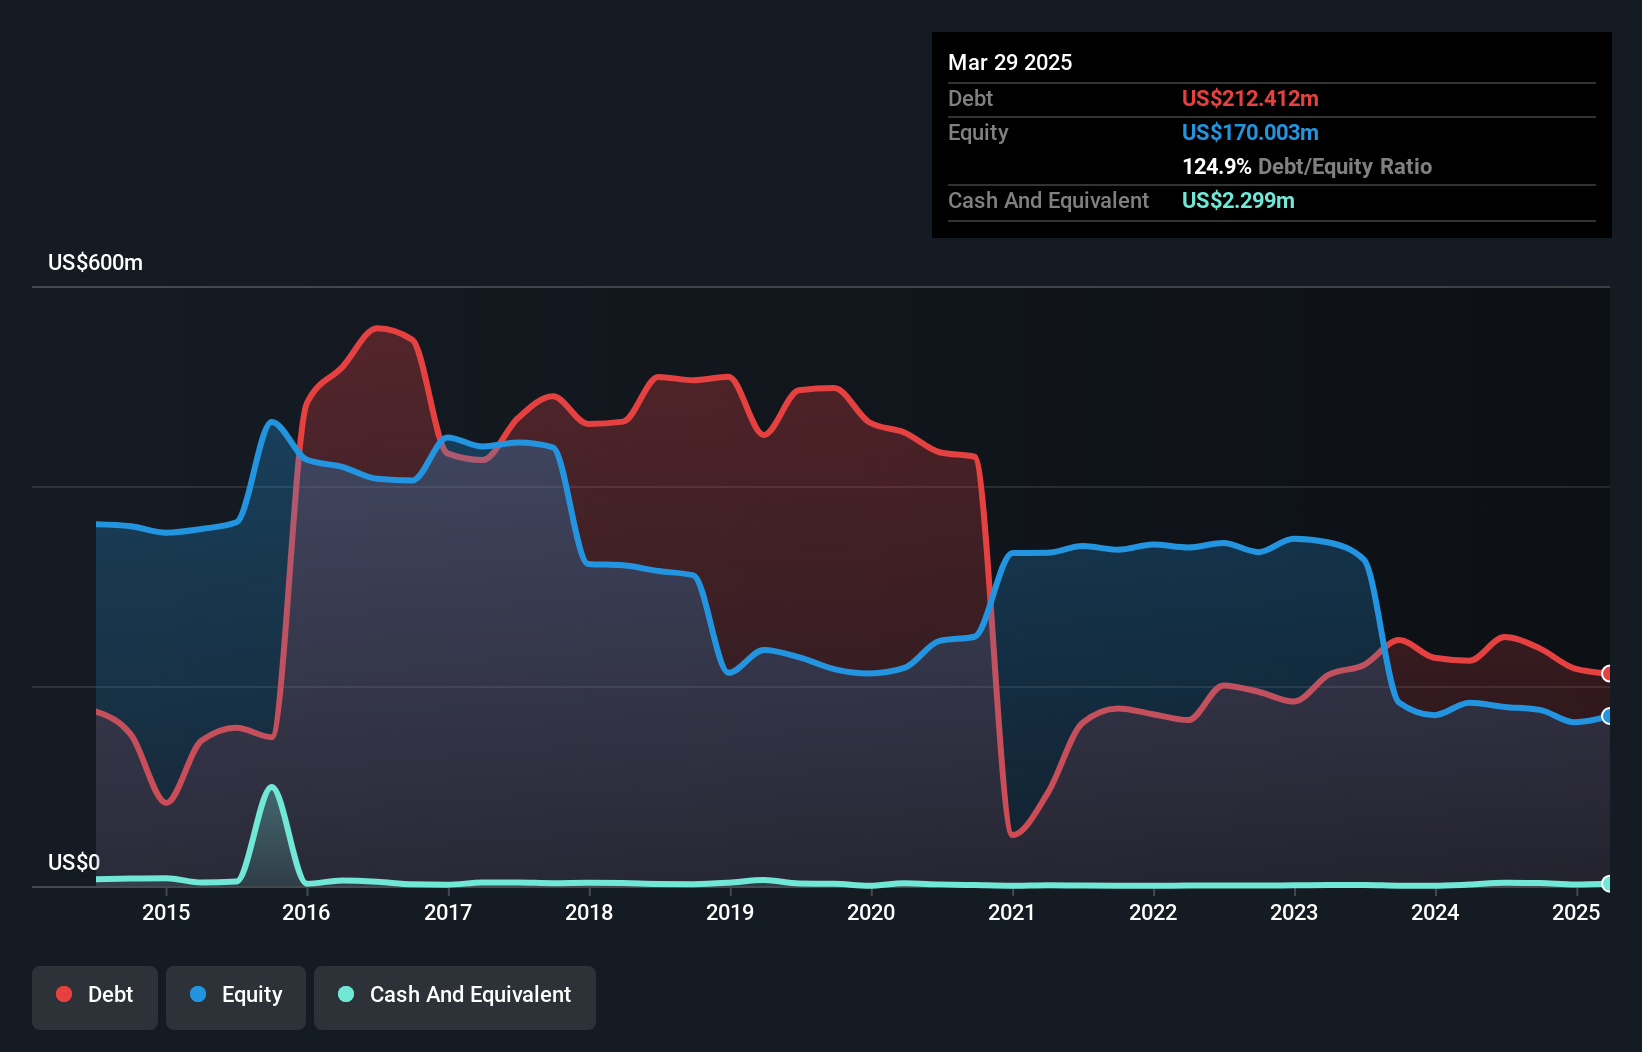Select the 2017 x-axis label

(448, 912)
